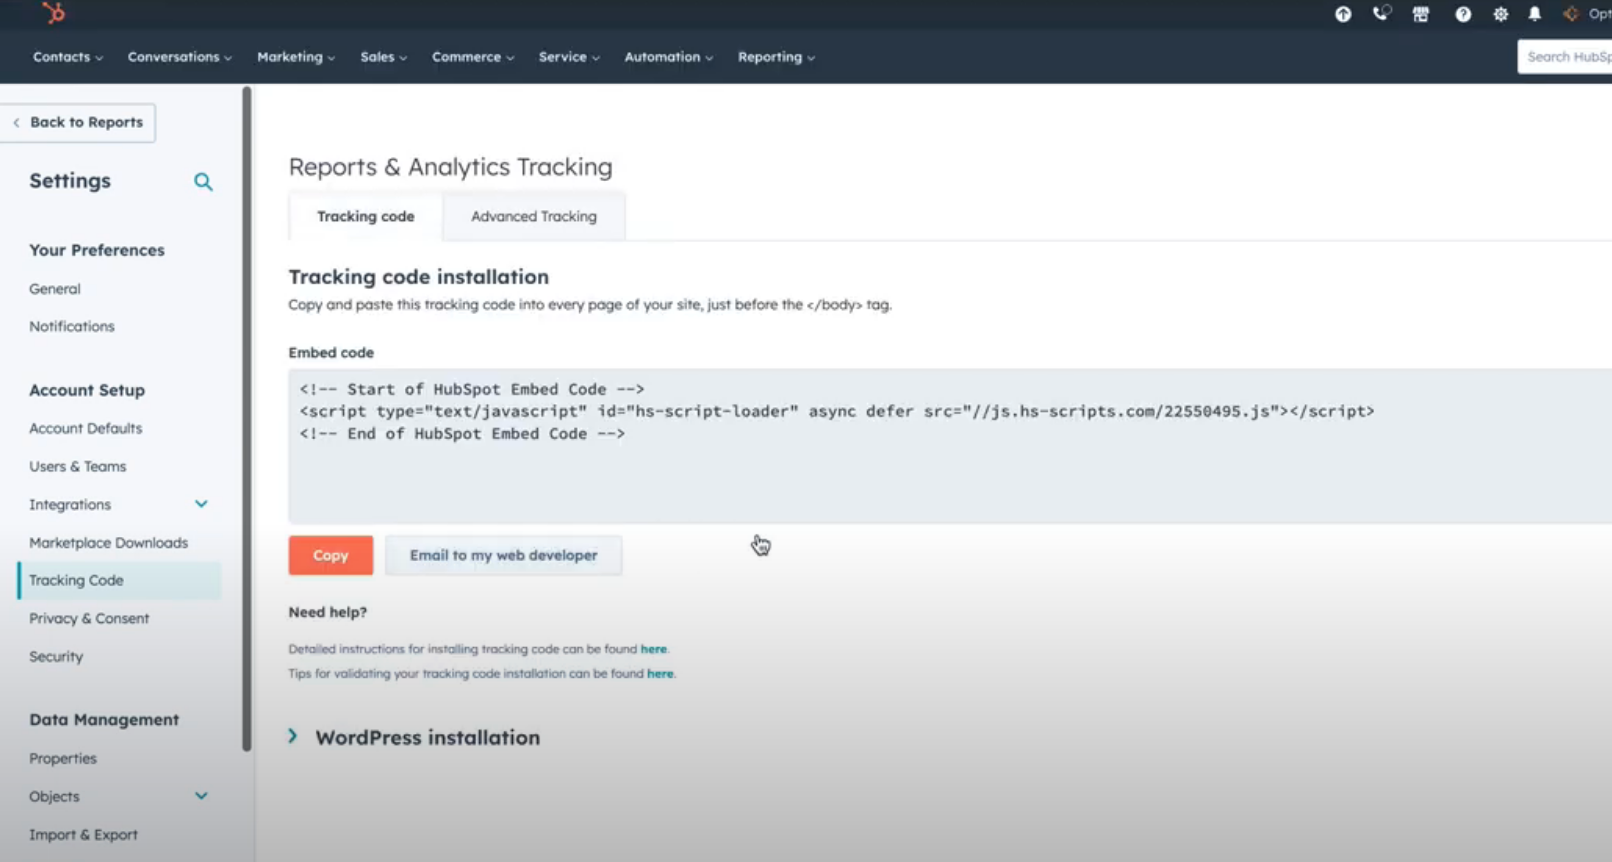This screenshot has width=1612, height=862.
Task: Click the 'Reports & Analytics Tracking' heading
Action: pos(451,167)
